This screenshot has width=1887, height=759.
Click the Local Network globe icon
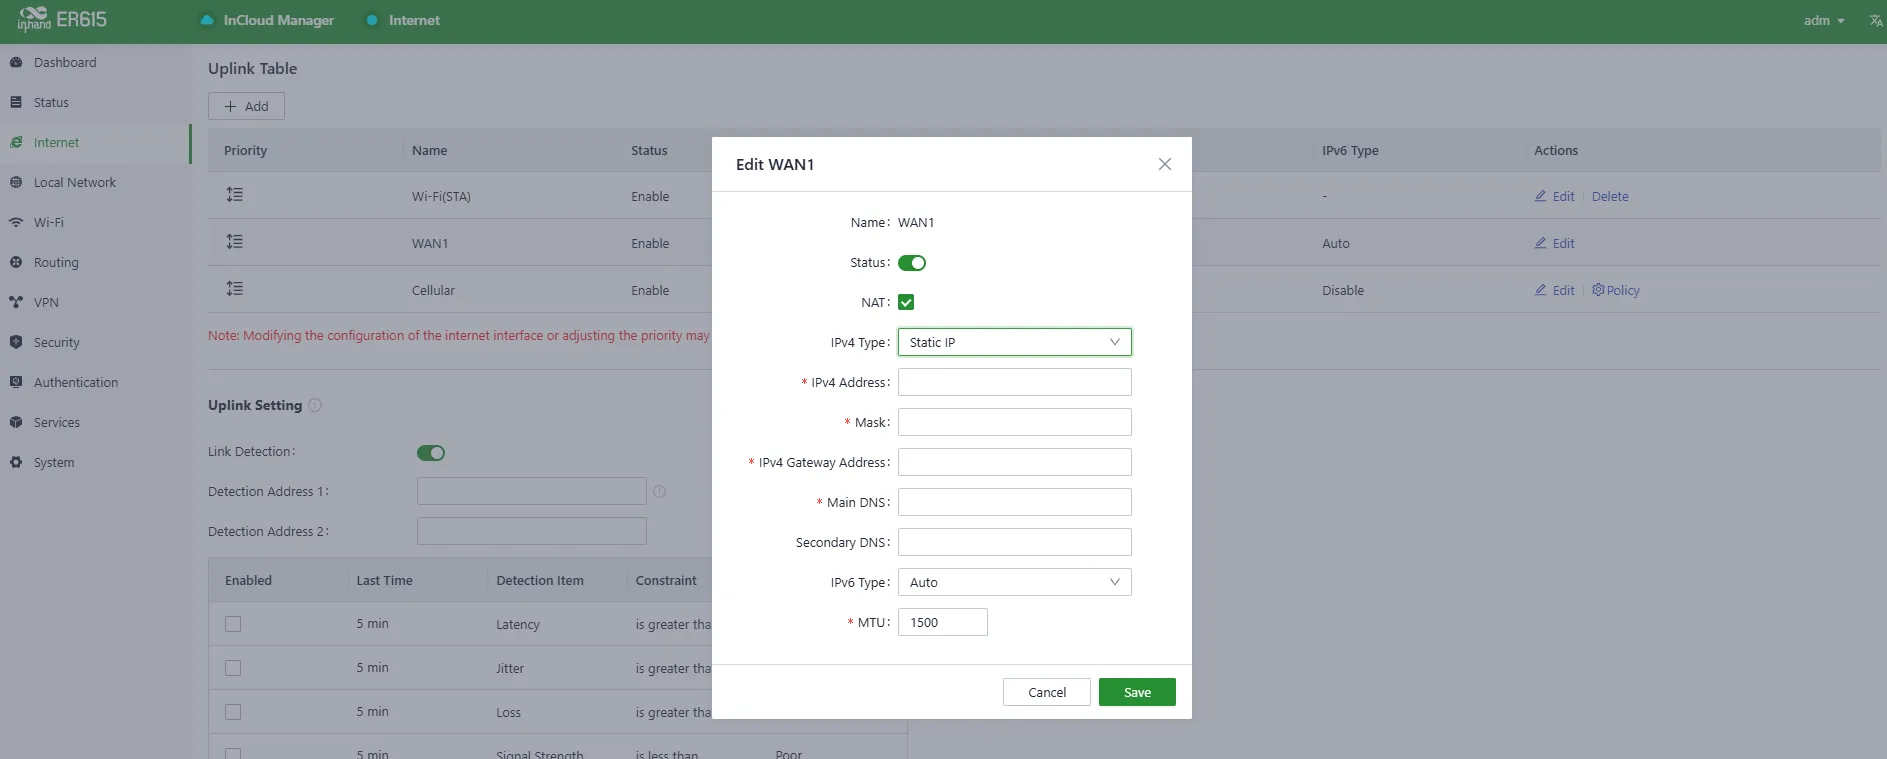tap(16, 182)
